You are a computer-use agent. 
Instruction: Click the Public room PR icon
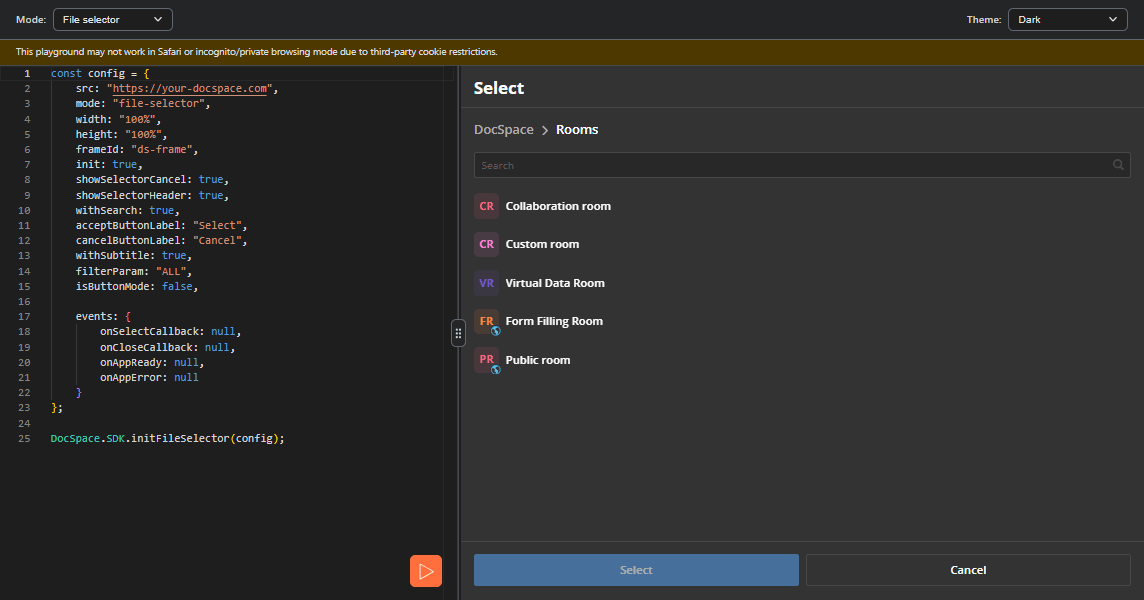pyautogui.click(x=487, y=360)
